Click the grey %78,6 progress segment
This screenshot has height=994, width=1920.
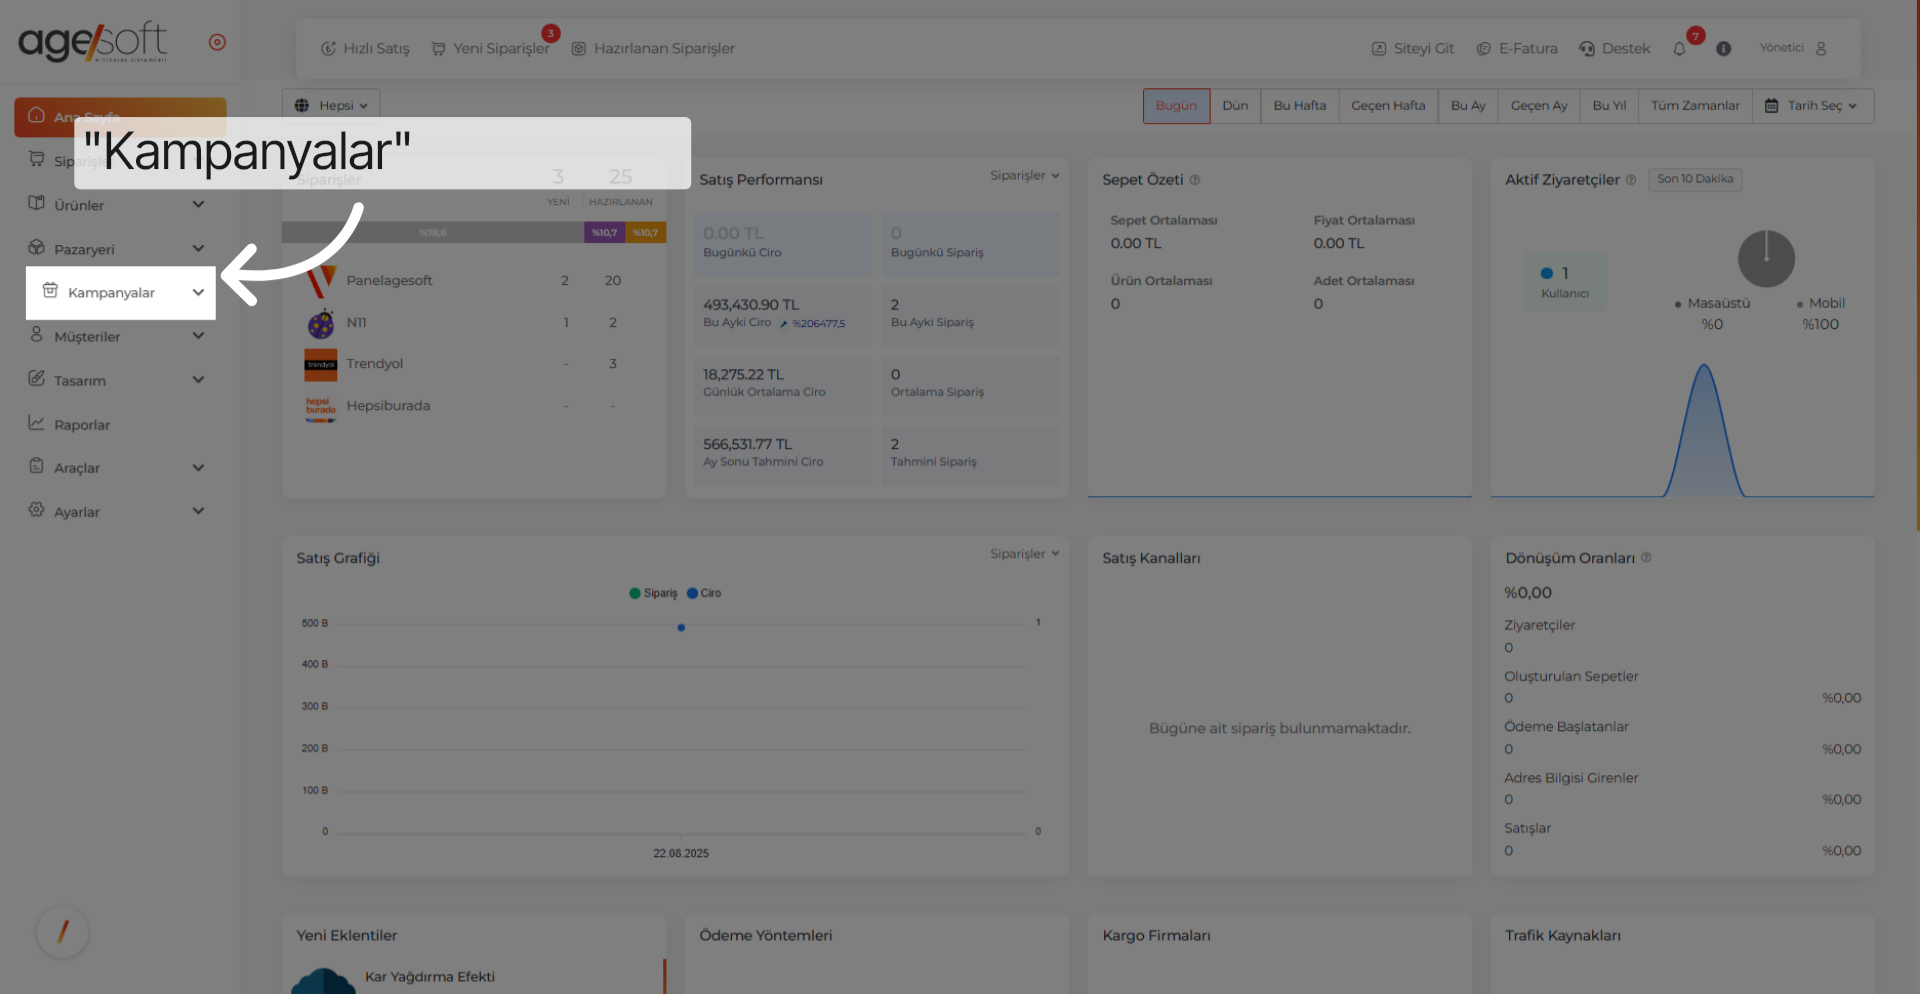(x=433, y=233)
